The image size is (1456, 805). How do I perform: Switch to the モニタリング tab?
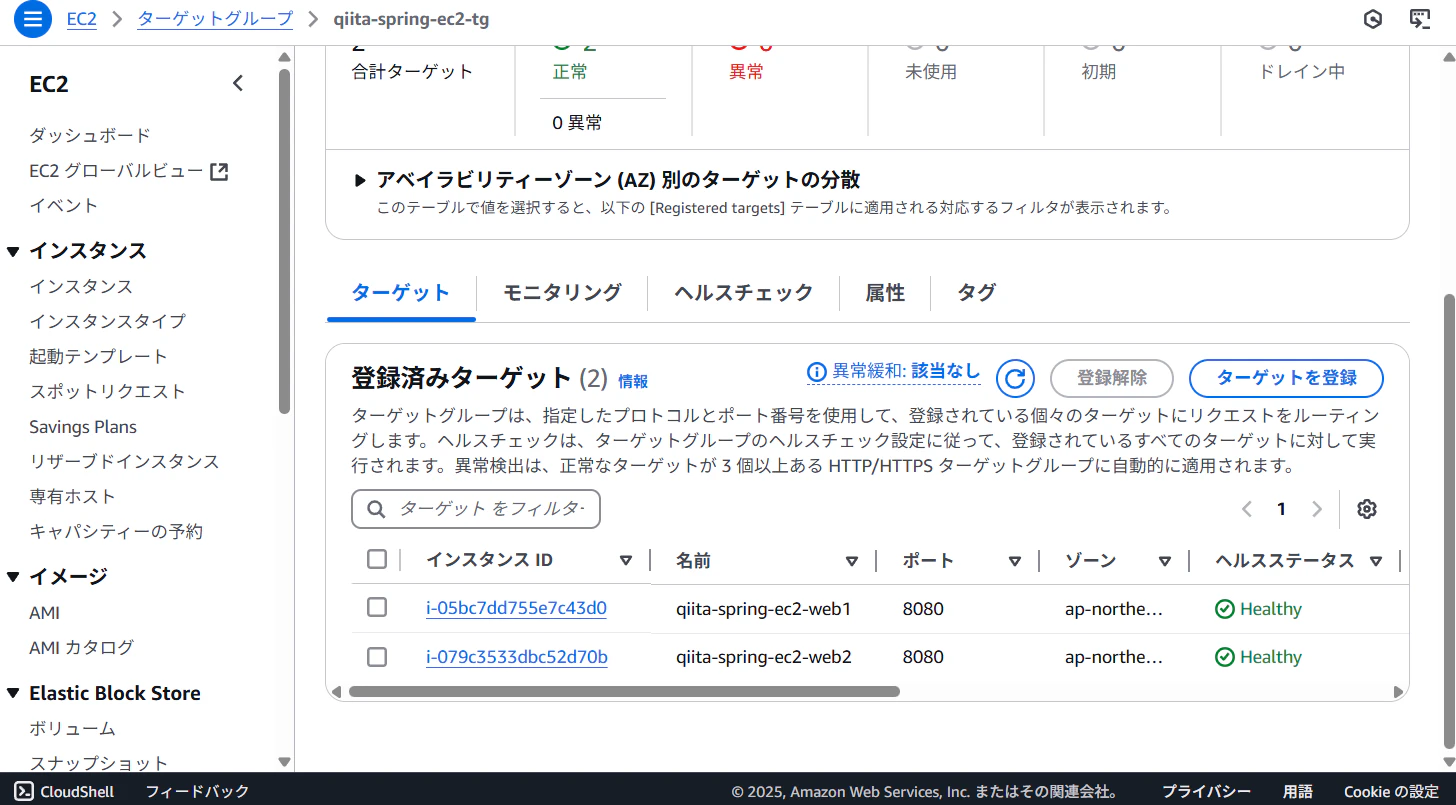(562, 293)
